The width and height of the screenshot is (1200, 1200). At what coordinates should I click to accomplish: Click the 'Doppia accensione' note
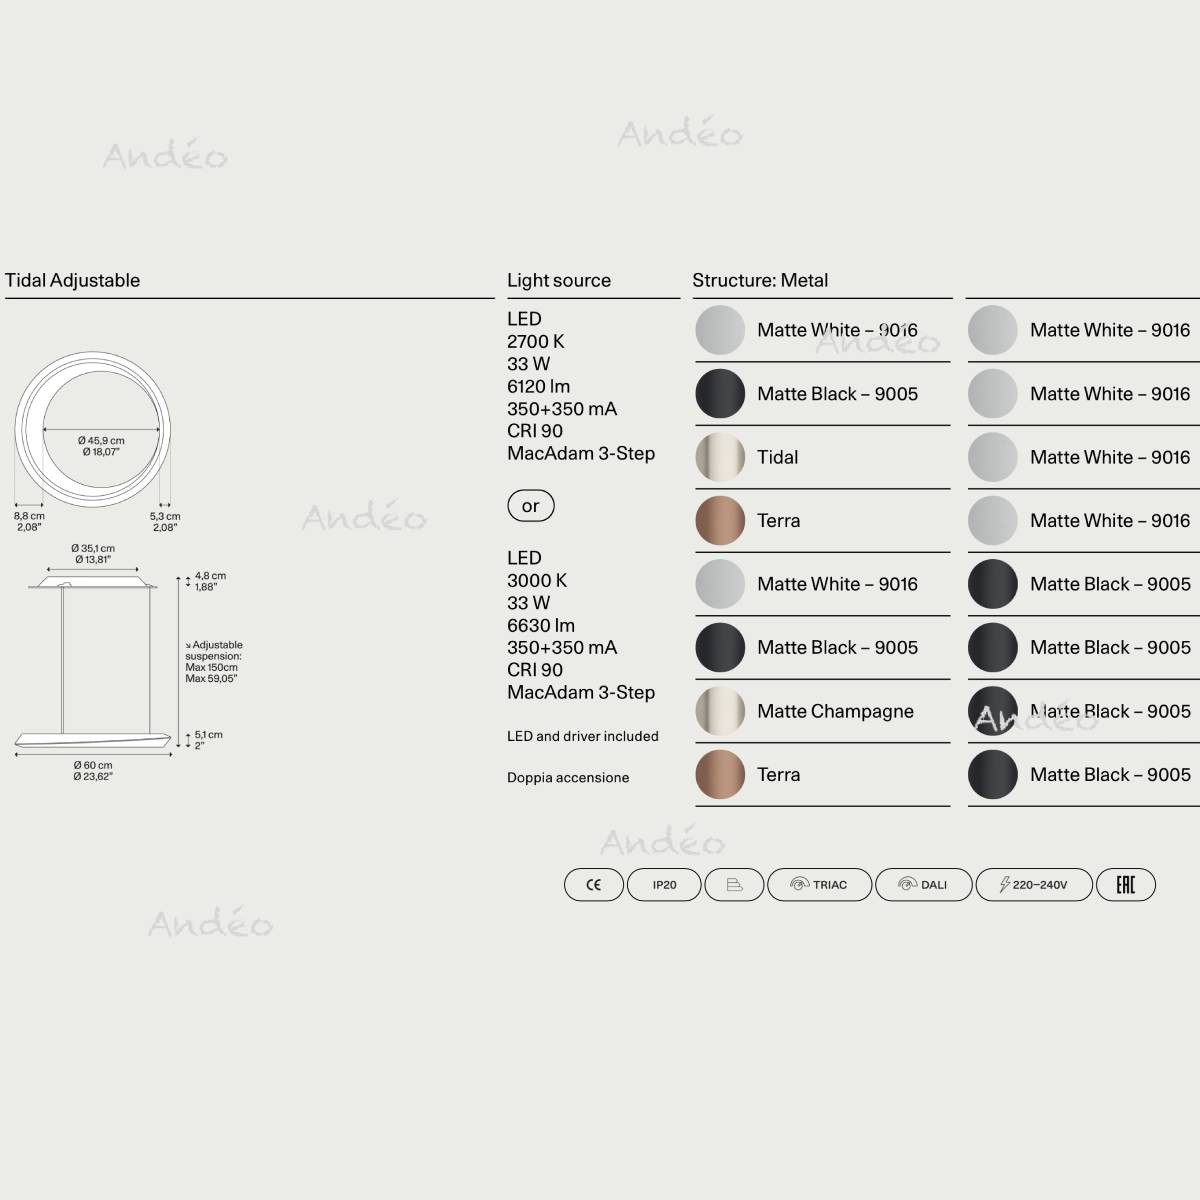(x=568, y=777)
